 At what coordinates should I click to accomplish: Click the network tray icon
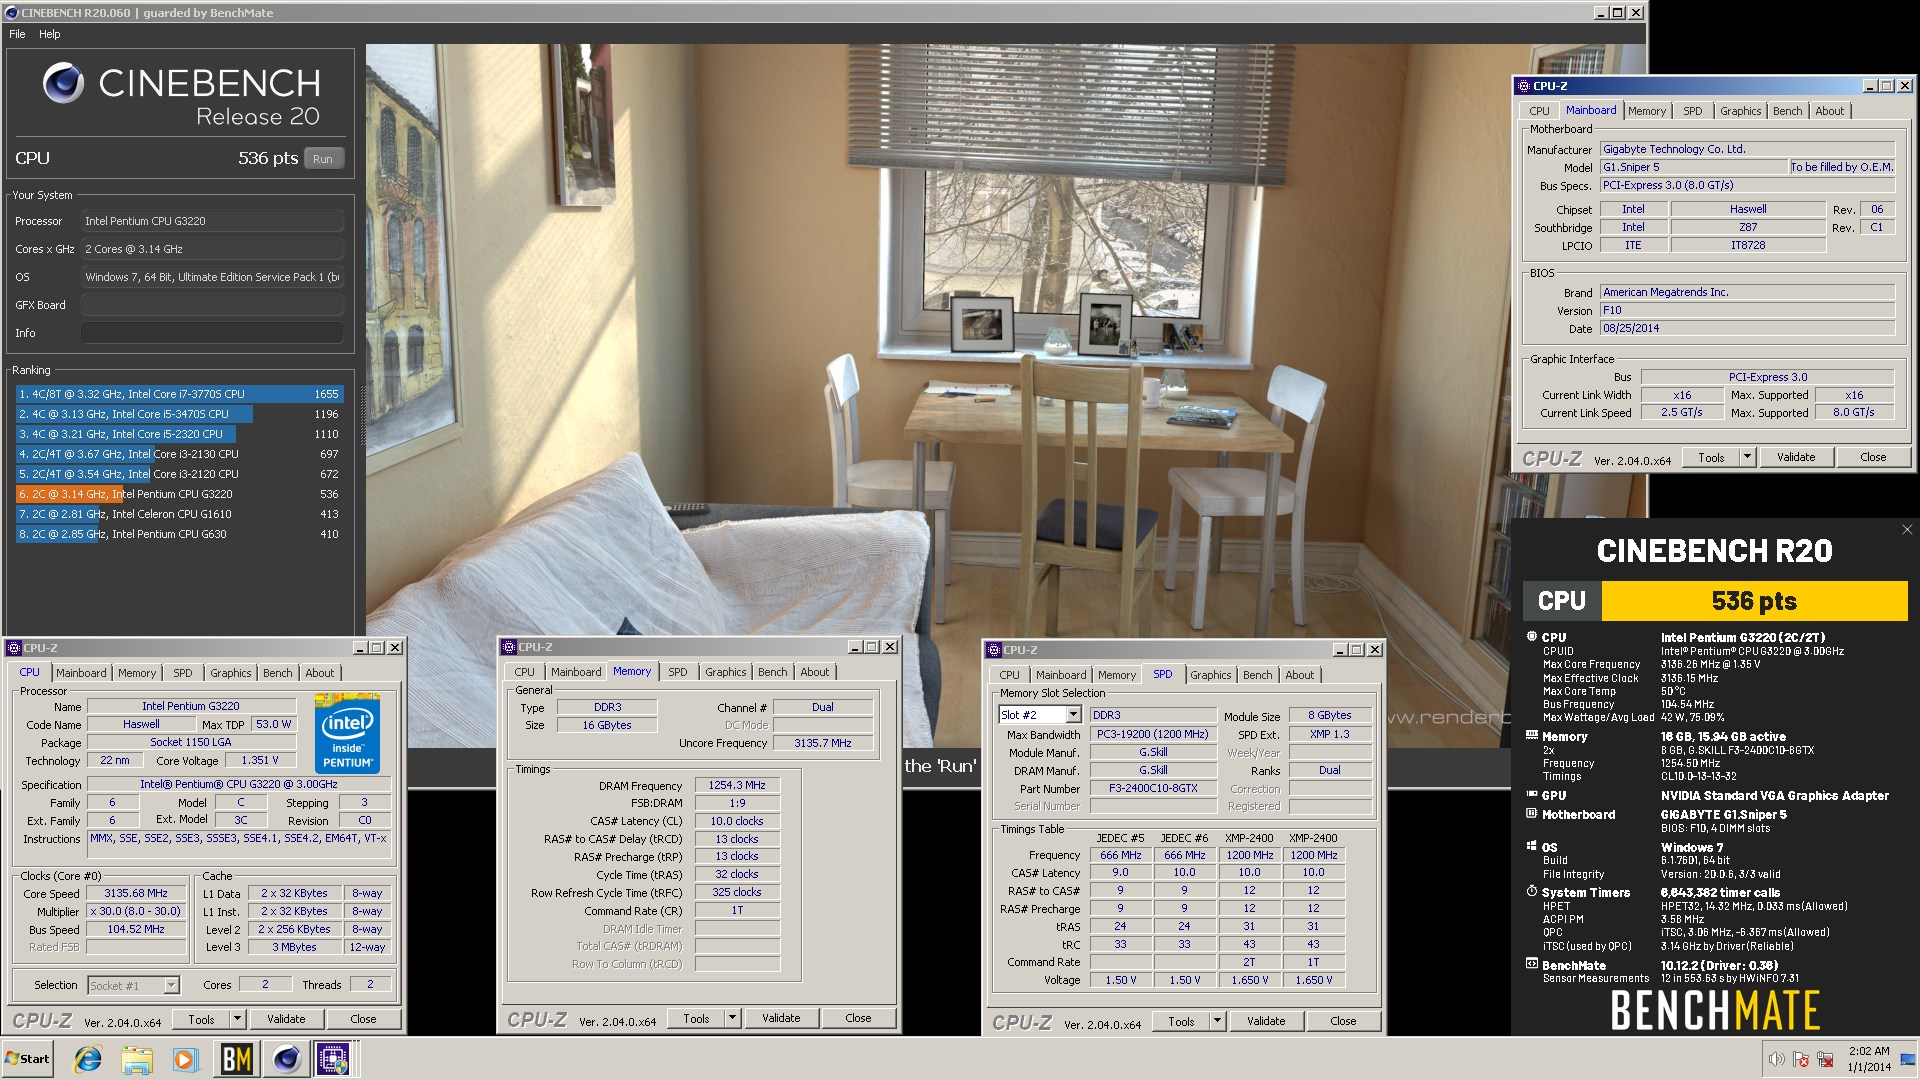pos(1825,1059)
